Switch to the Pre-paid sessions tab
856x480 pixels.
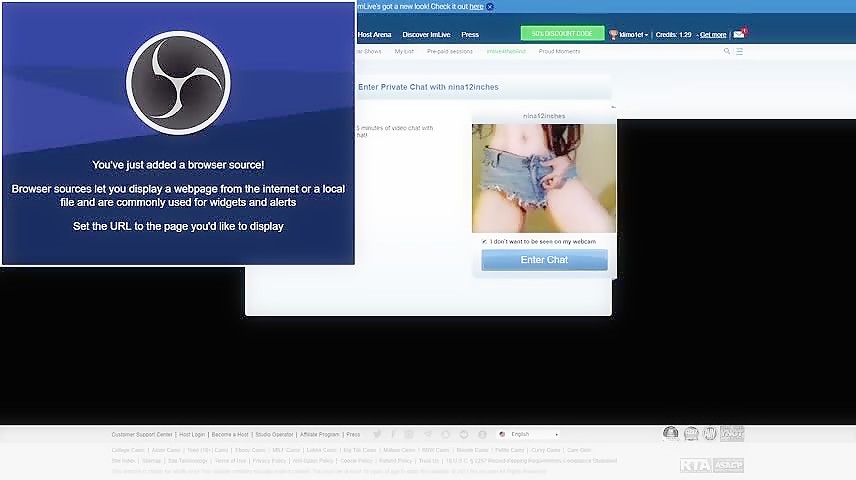(x=449, y=51)
